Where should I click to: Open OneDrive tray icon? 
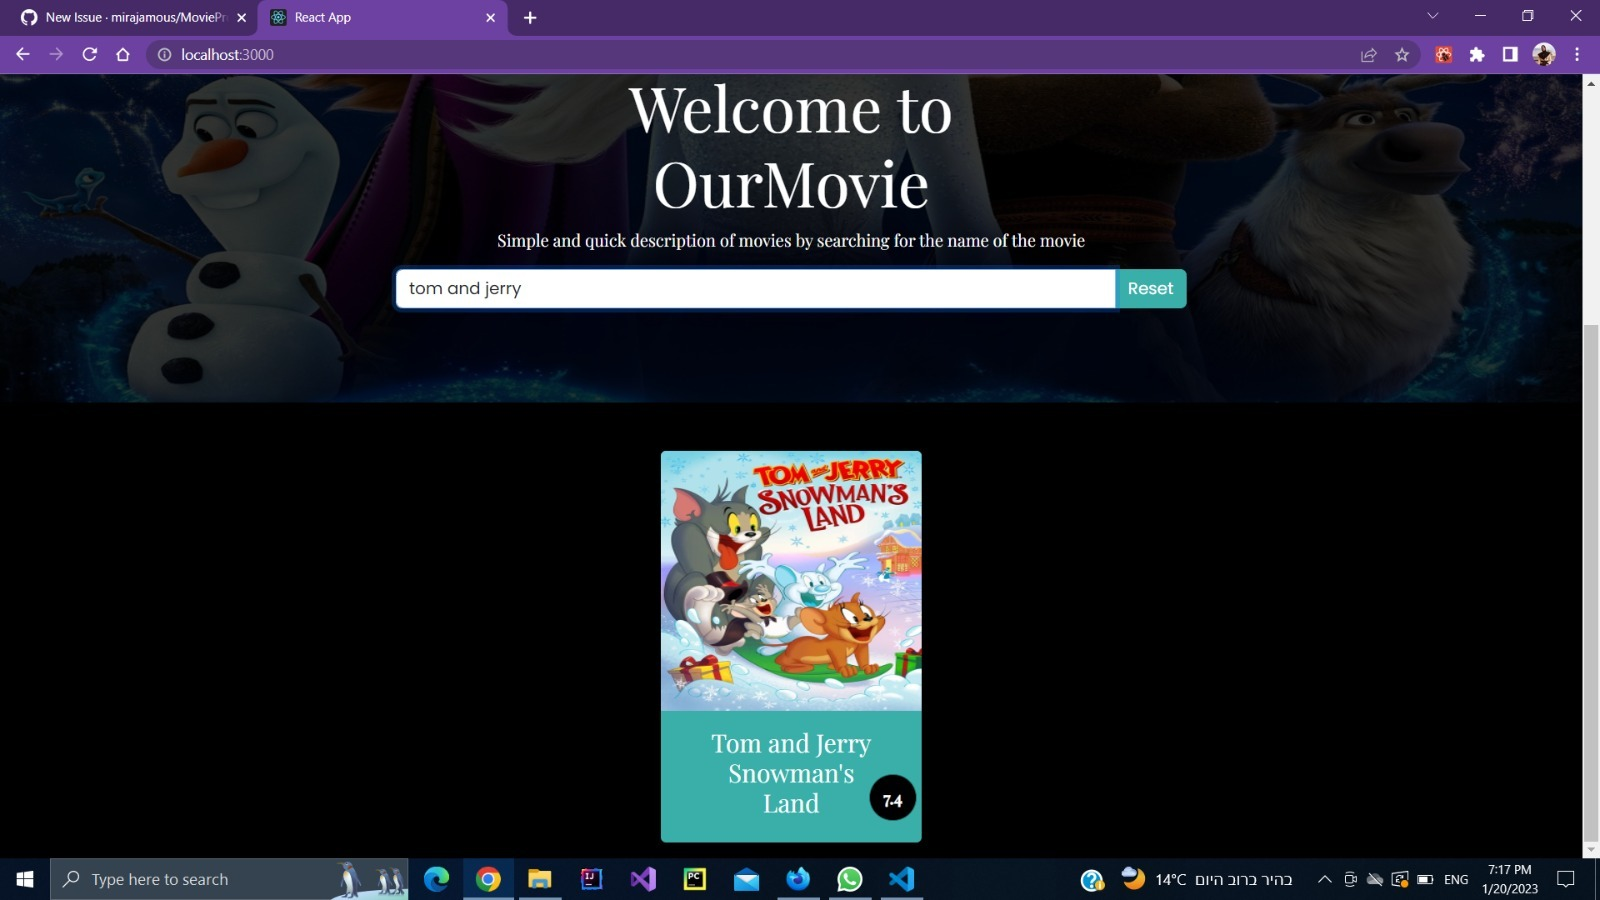[x=1375, y=880]
